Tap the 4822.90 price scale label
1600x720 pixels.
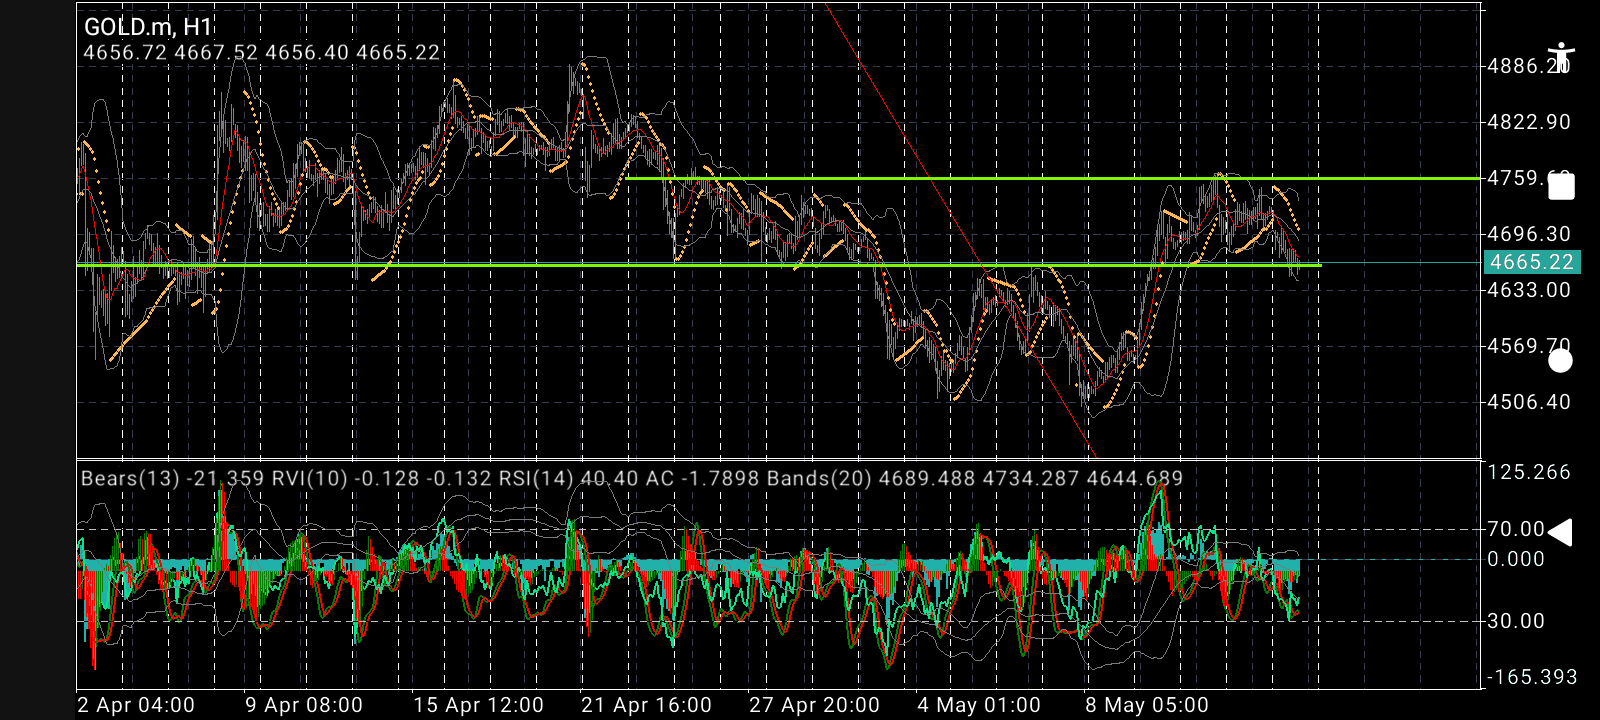1529,122
